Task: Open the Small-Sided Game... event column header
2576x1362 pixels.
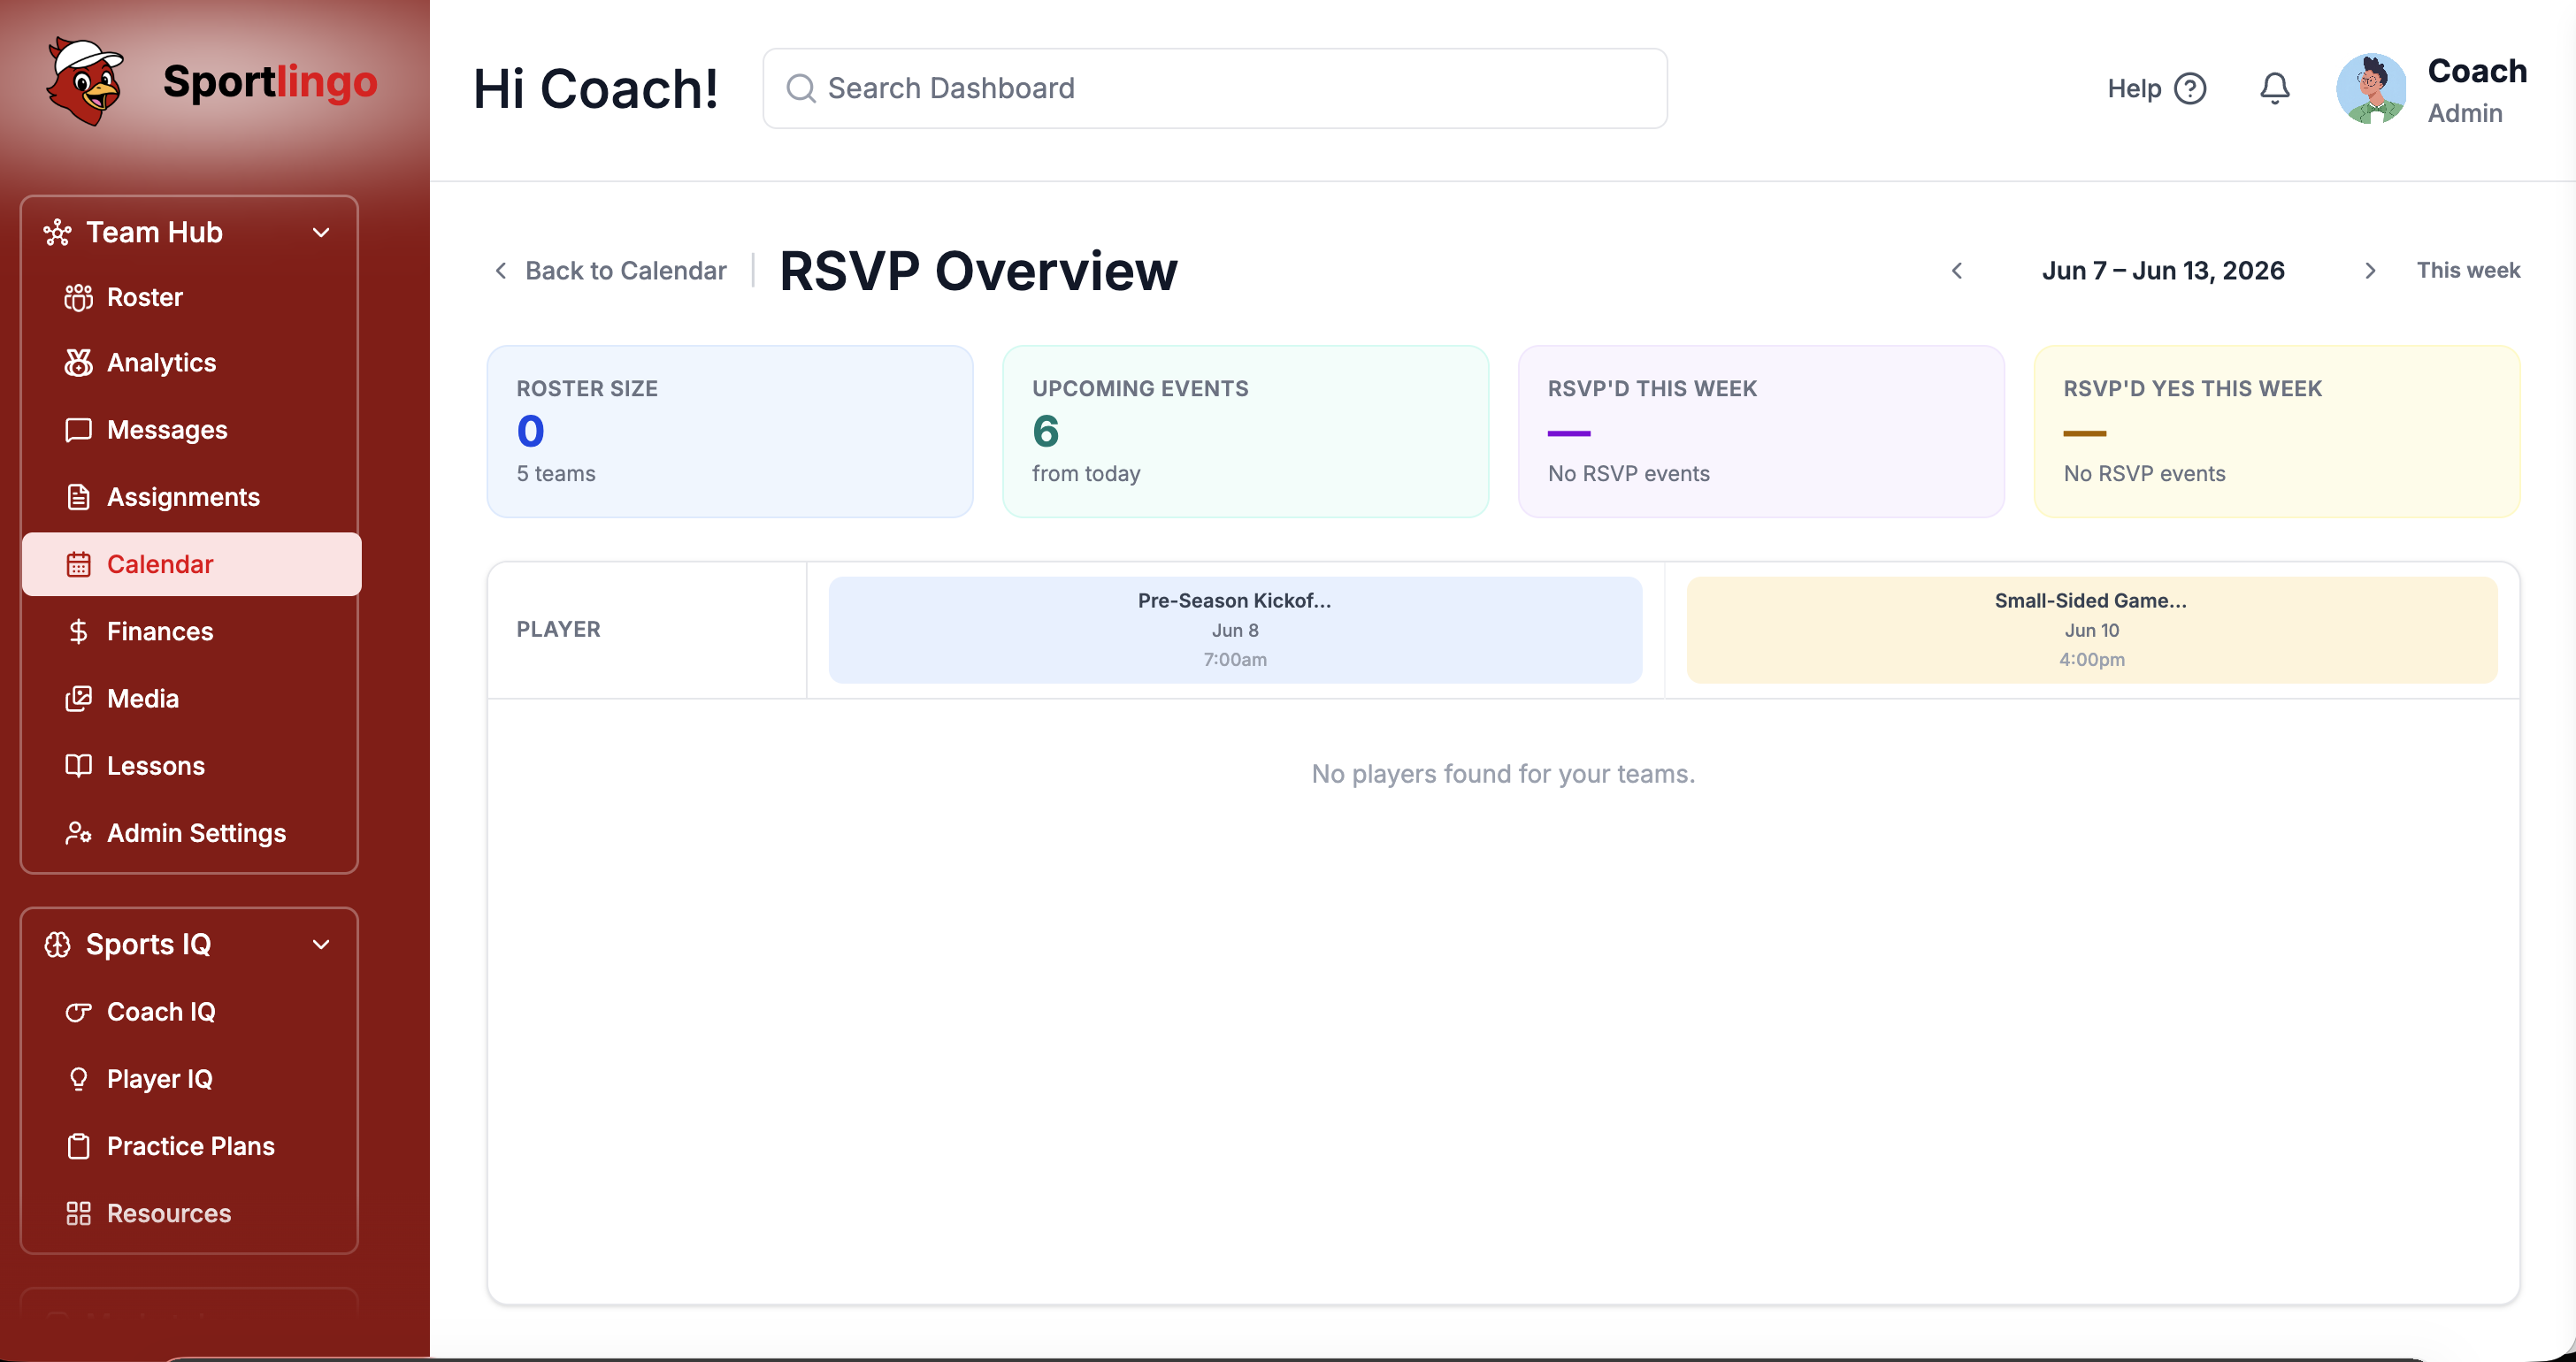Action: click(2091, 629)
